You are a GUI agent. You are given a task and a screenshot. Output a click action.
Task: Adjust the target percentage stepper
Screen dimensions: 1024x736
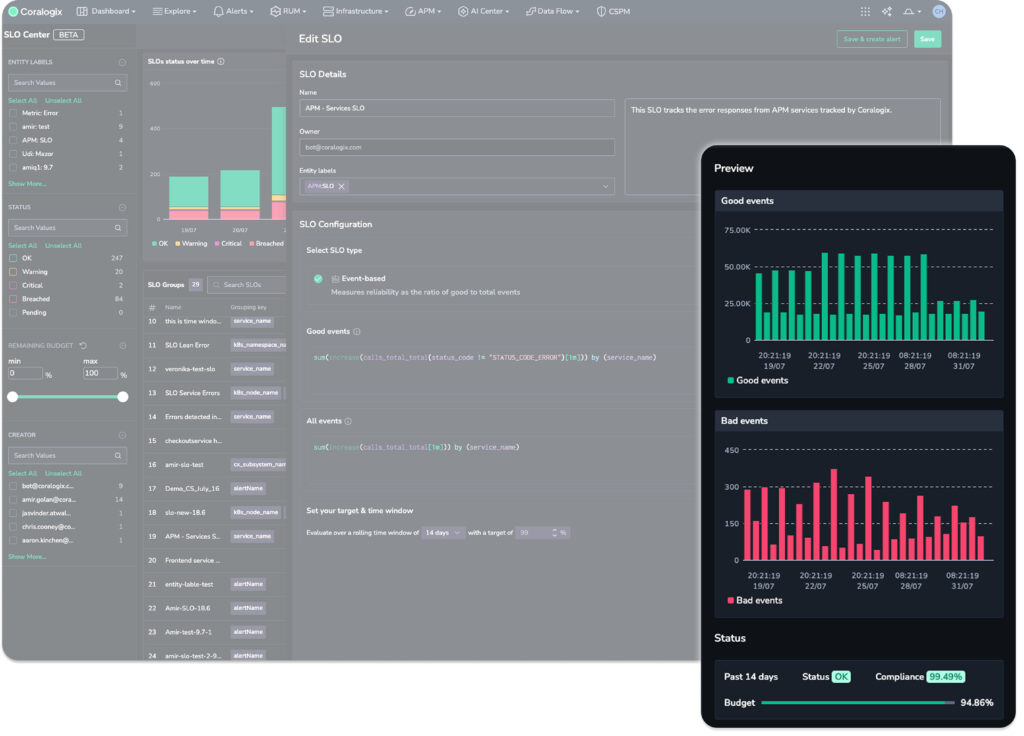tap(554, 533)
